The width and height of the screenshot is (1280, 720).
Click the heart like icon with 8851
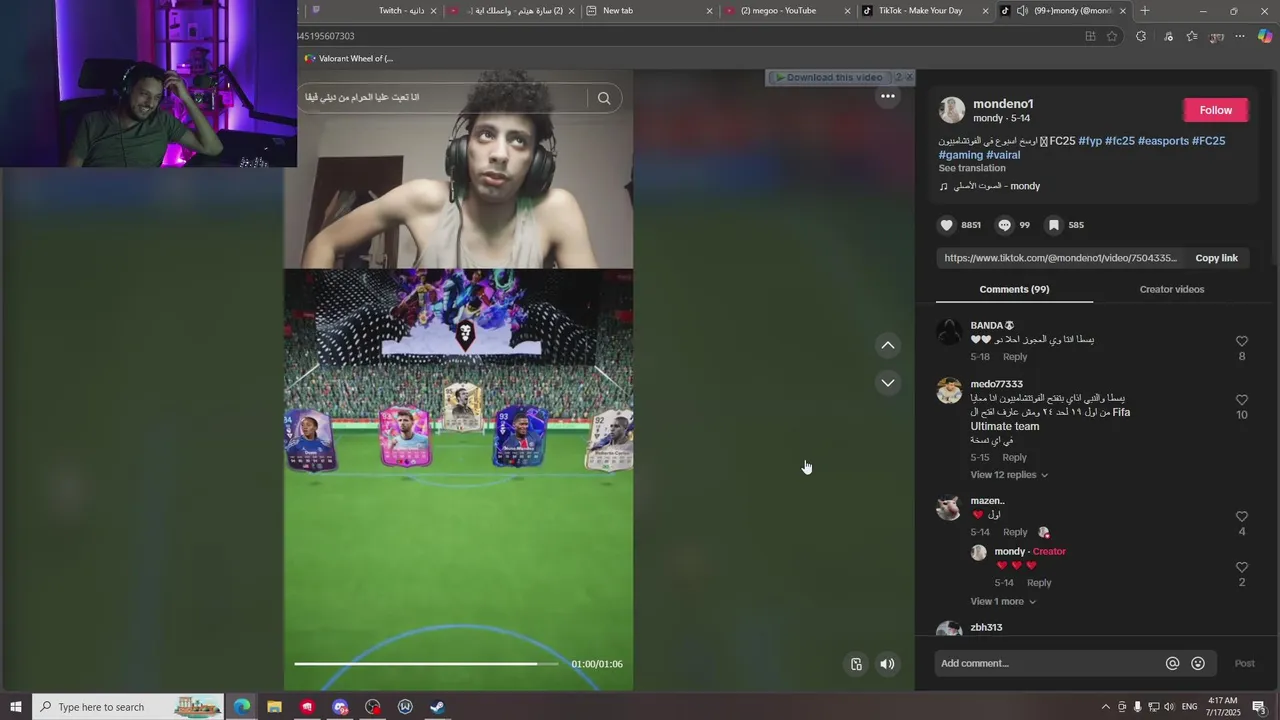click(x=945, y=225)
